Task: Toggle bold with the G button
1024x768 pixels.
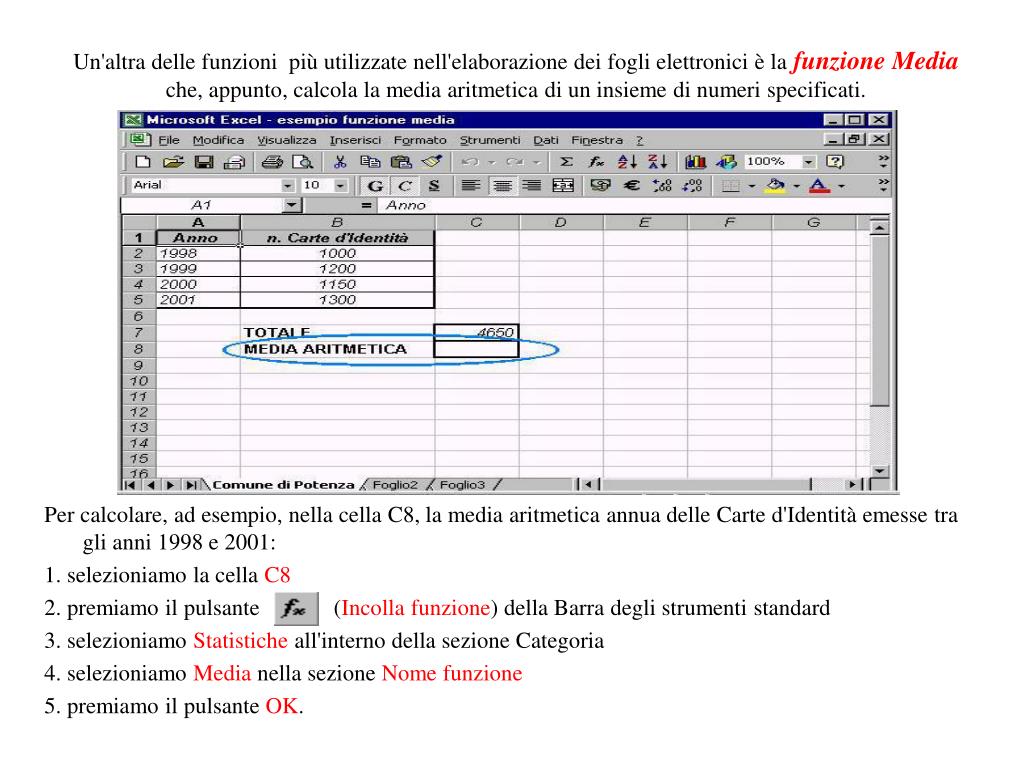Action: pos(375,186)
